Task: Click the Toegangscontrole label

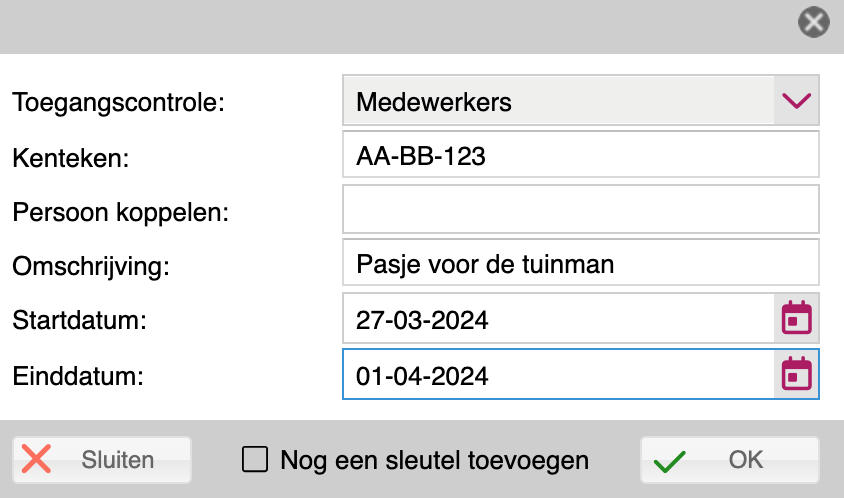Action: (118, 102)
